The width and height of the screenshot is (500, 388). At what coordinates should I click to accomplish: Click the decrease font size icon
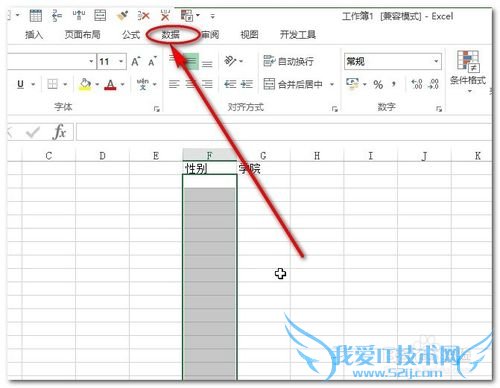tap(152, 62)
